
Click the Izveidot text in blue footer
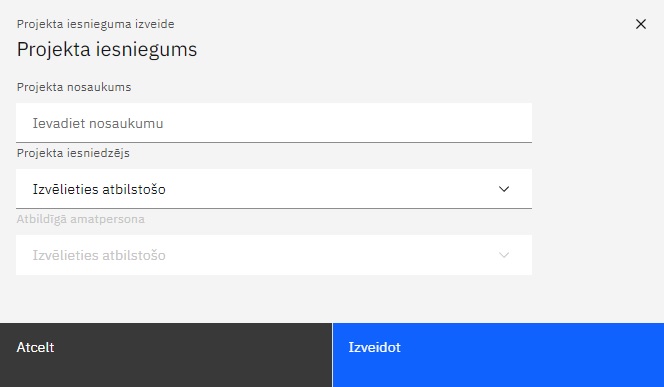[x=374, y=347]
